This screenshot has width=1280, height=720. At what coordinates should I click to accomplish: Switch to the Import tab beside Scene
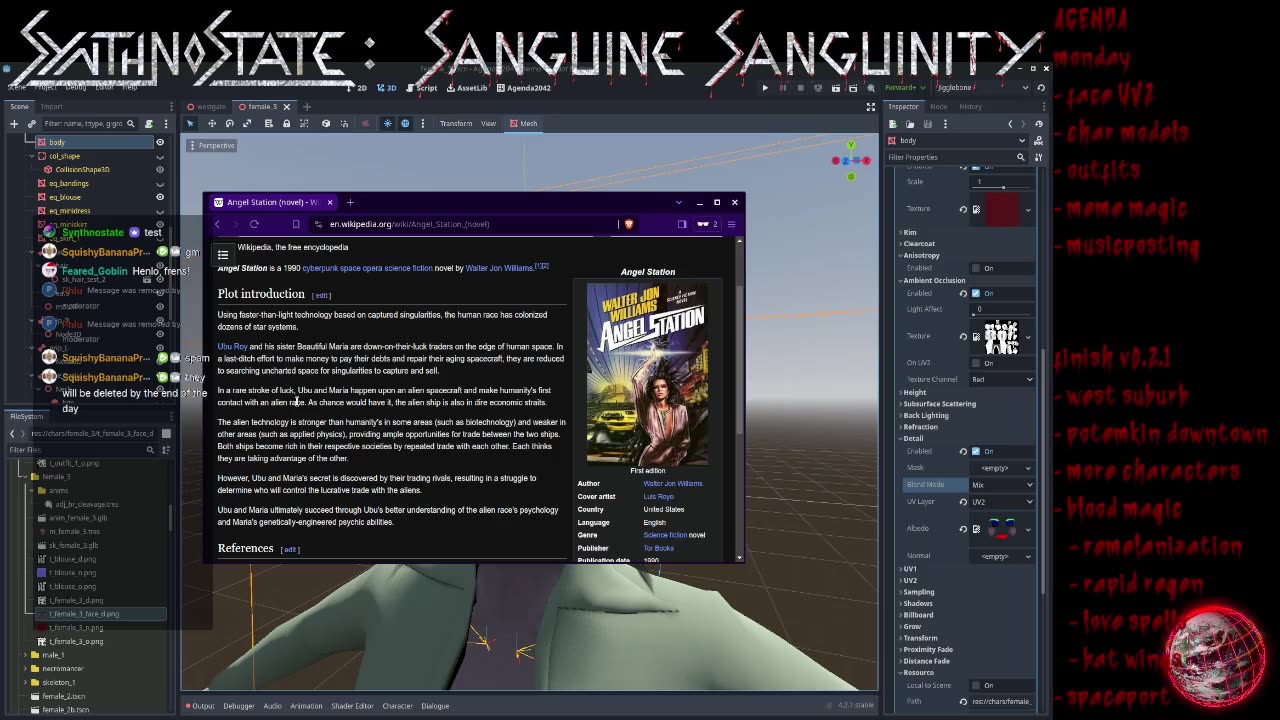tap(51, 106)
